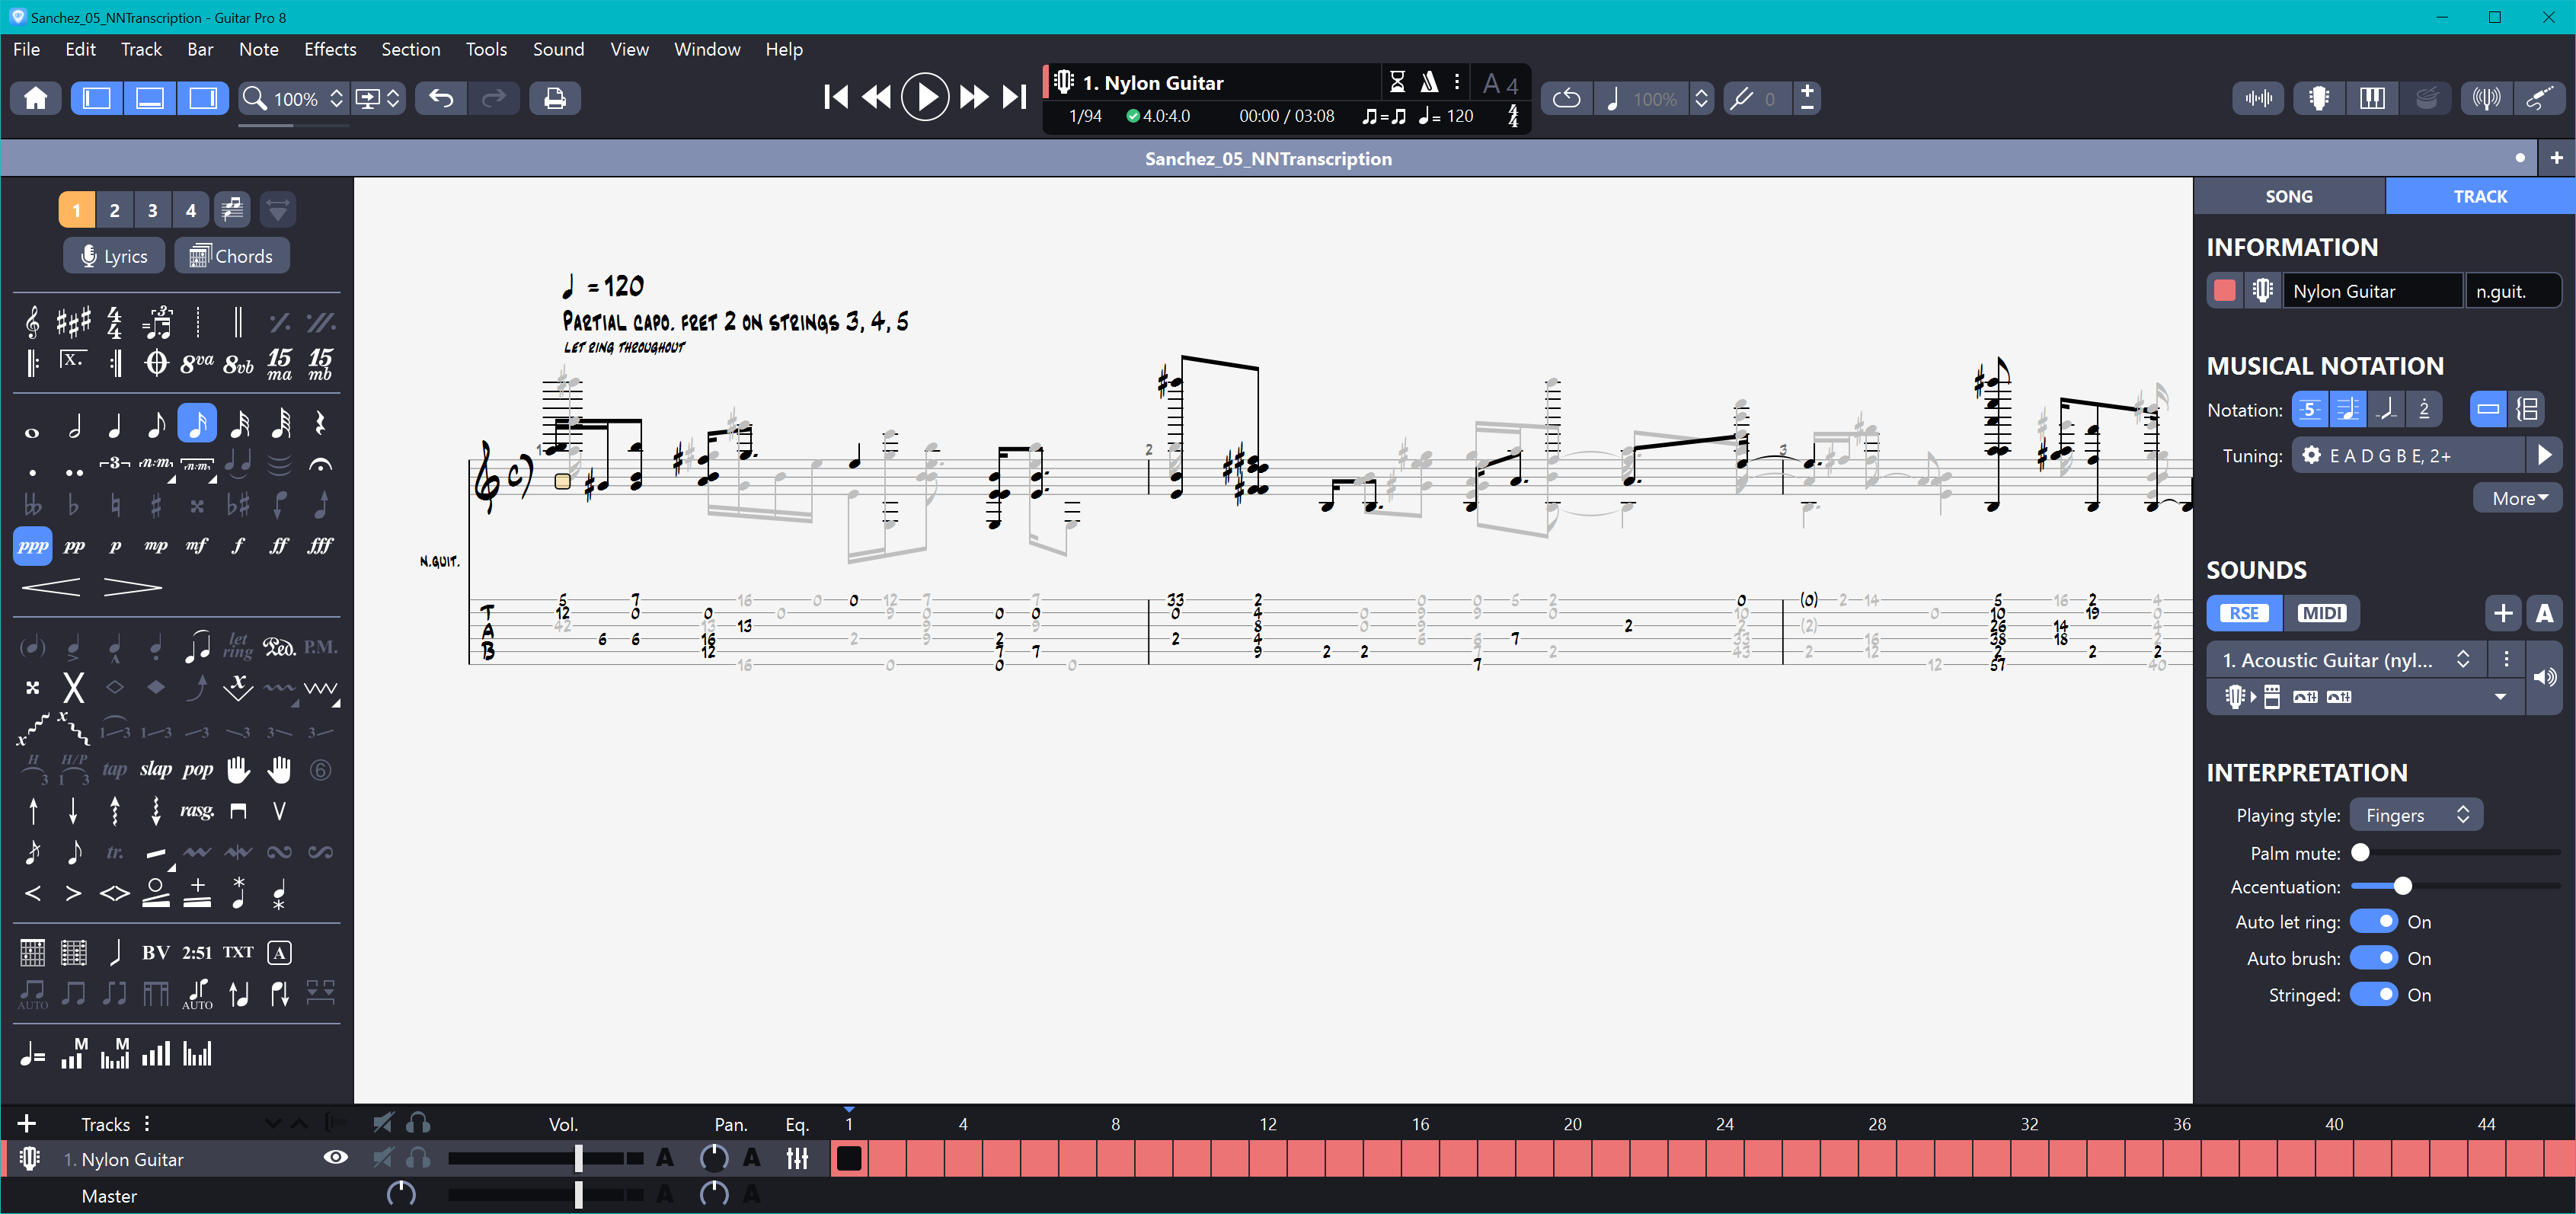Adjust the Accentuation slider handle

coord(2402,886)
